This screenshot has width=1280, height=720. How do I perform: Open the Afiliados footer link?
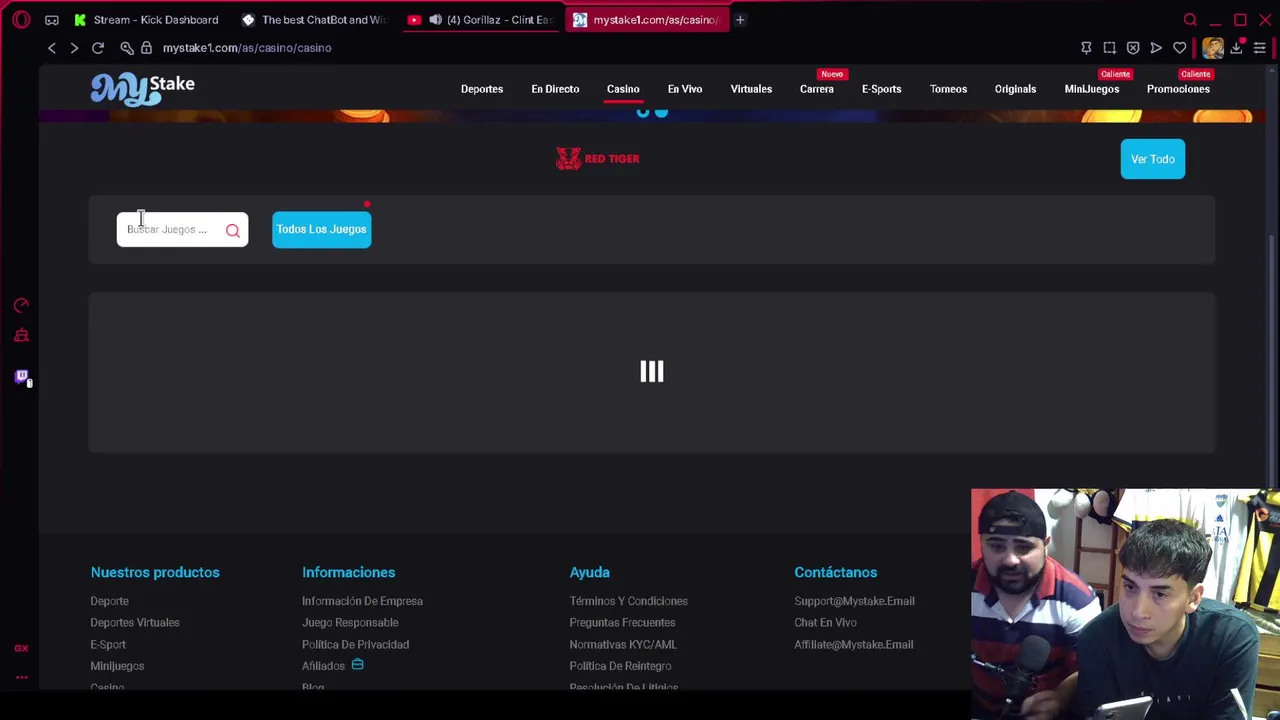tap(323, 666)
